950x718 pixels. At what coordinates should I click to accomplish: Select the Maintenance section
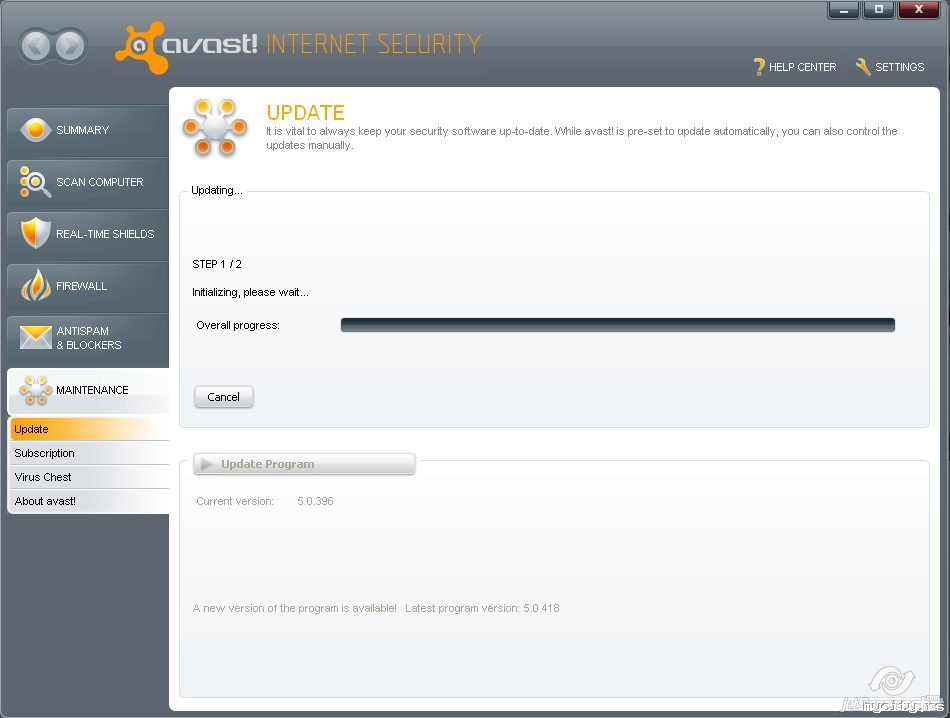[88, 390]
